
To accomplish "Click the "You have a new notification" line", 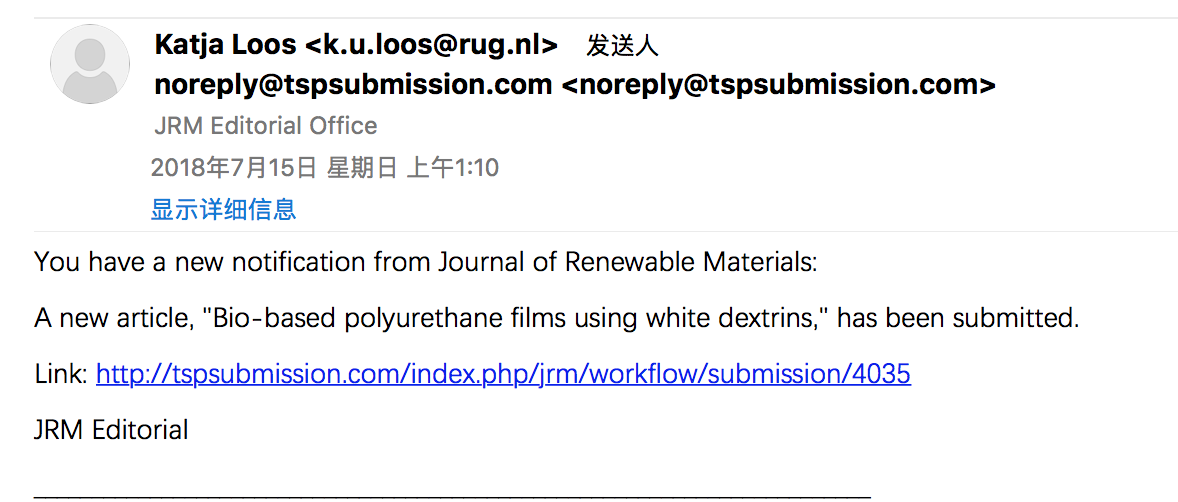I will pos(425,263).
